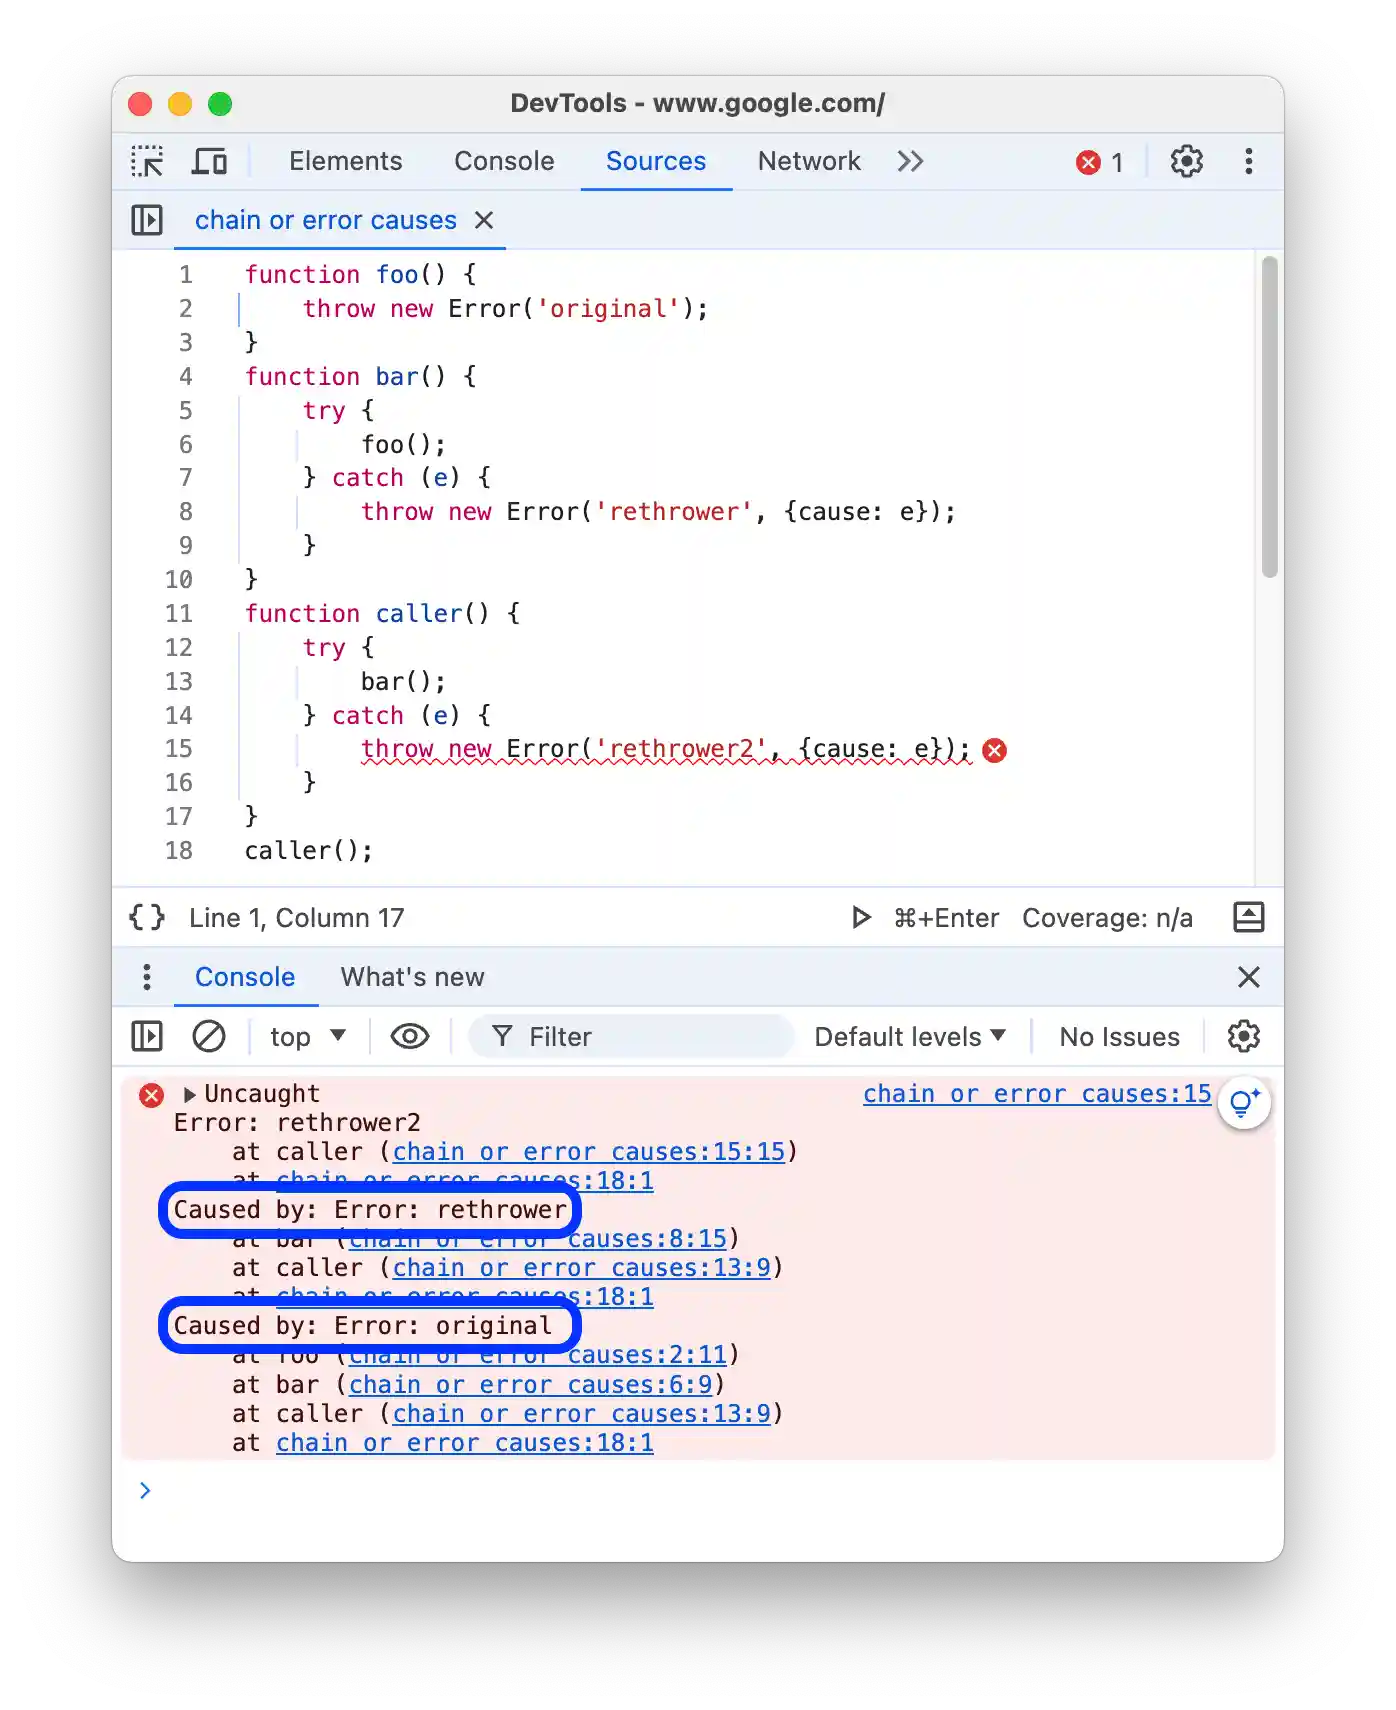Open the Network tab
The width and height of the screenshot is (1396, 1710).
(x=809, y=161)
